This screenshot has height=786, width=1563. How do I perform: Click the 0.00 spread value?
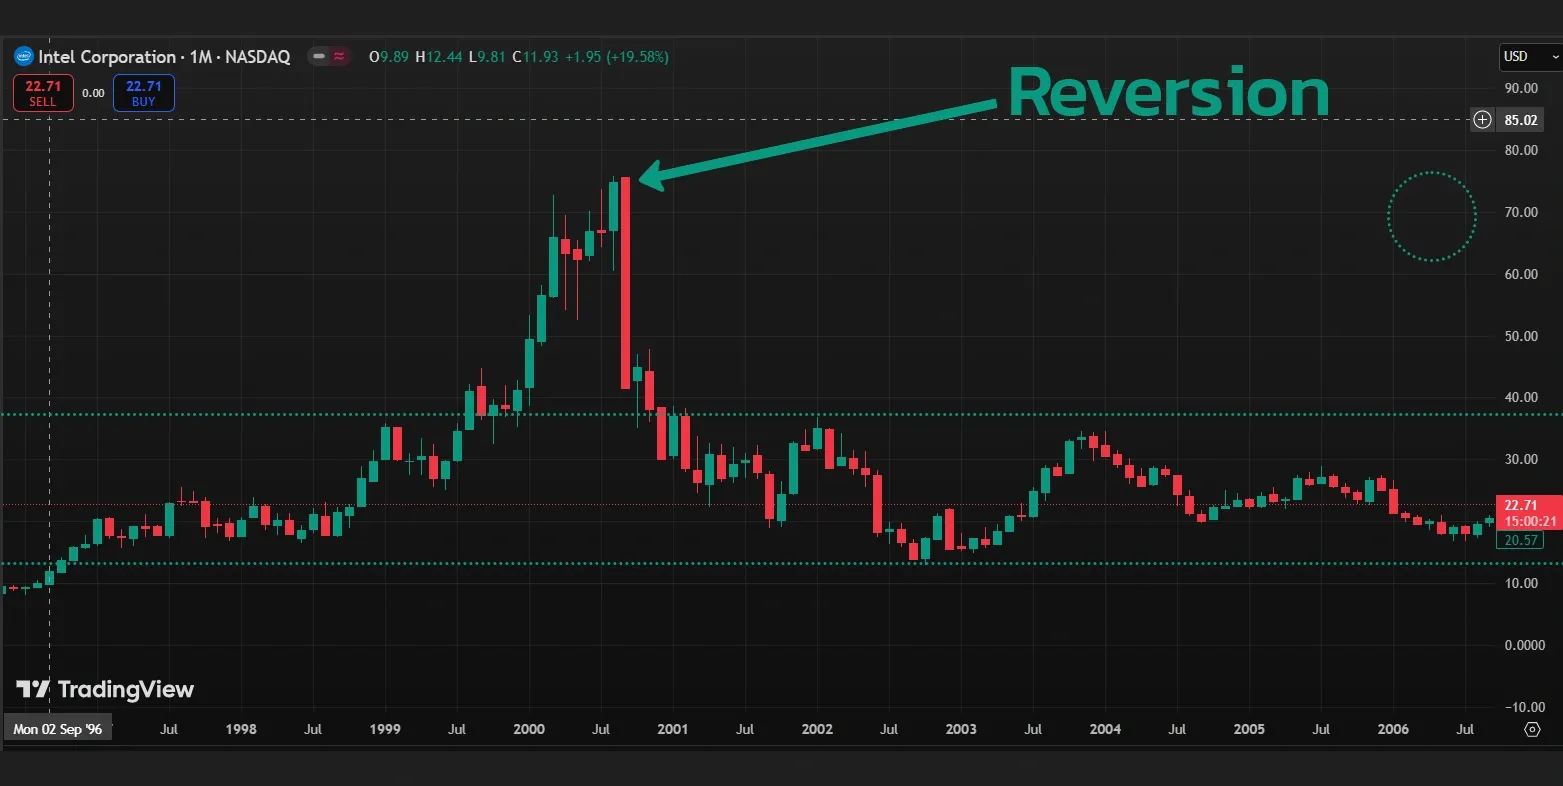pos(93,93)
